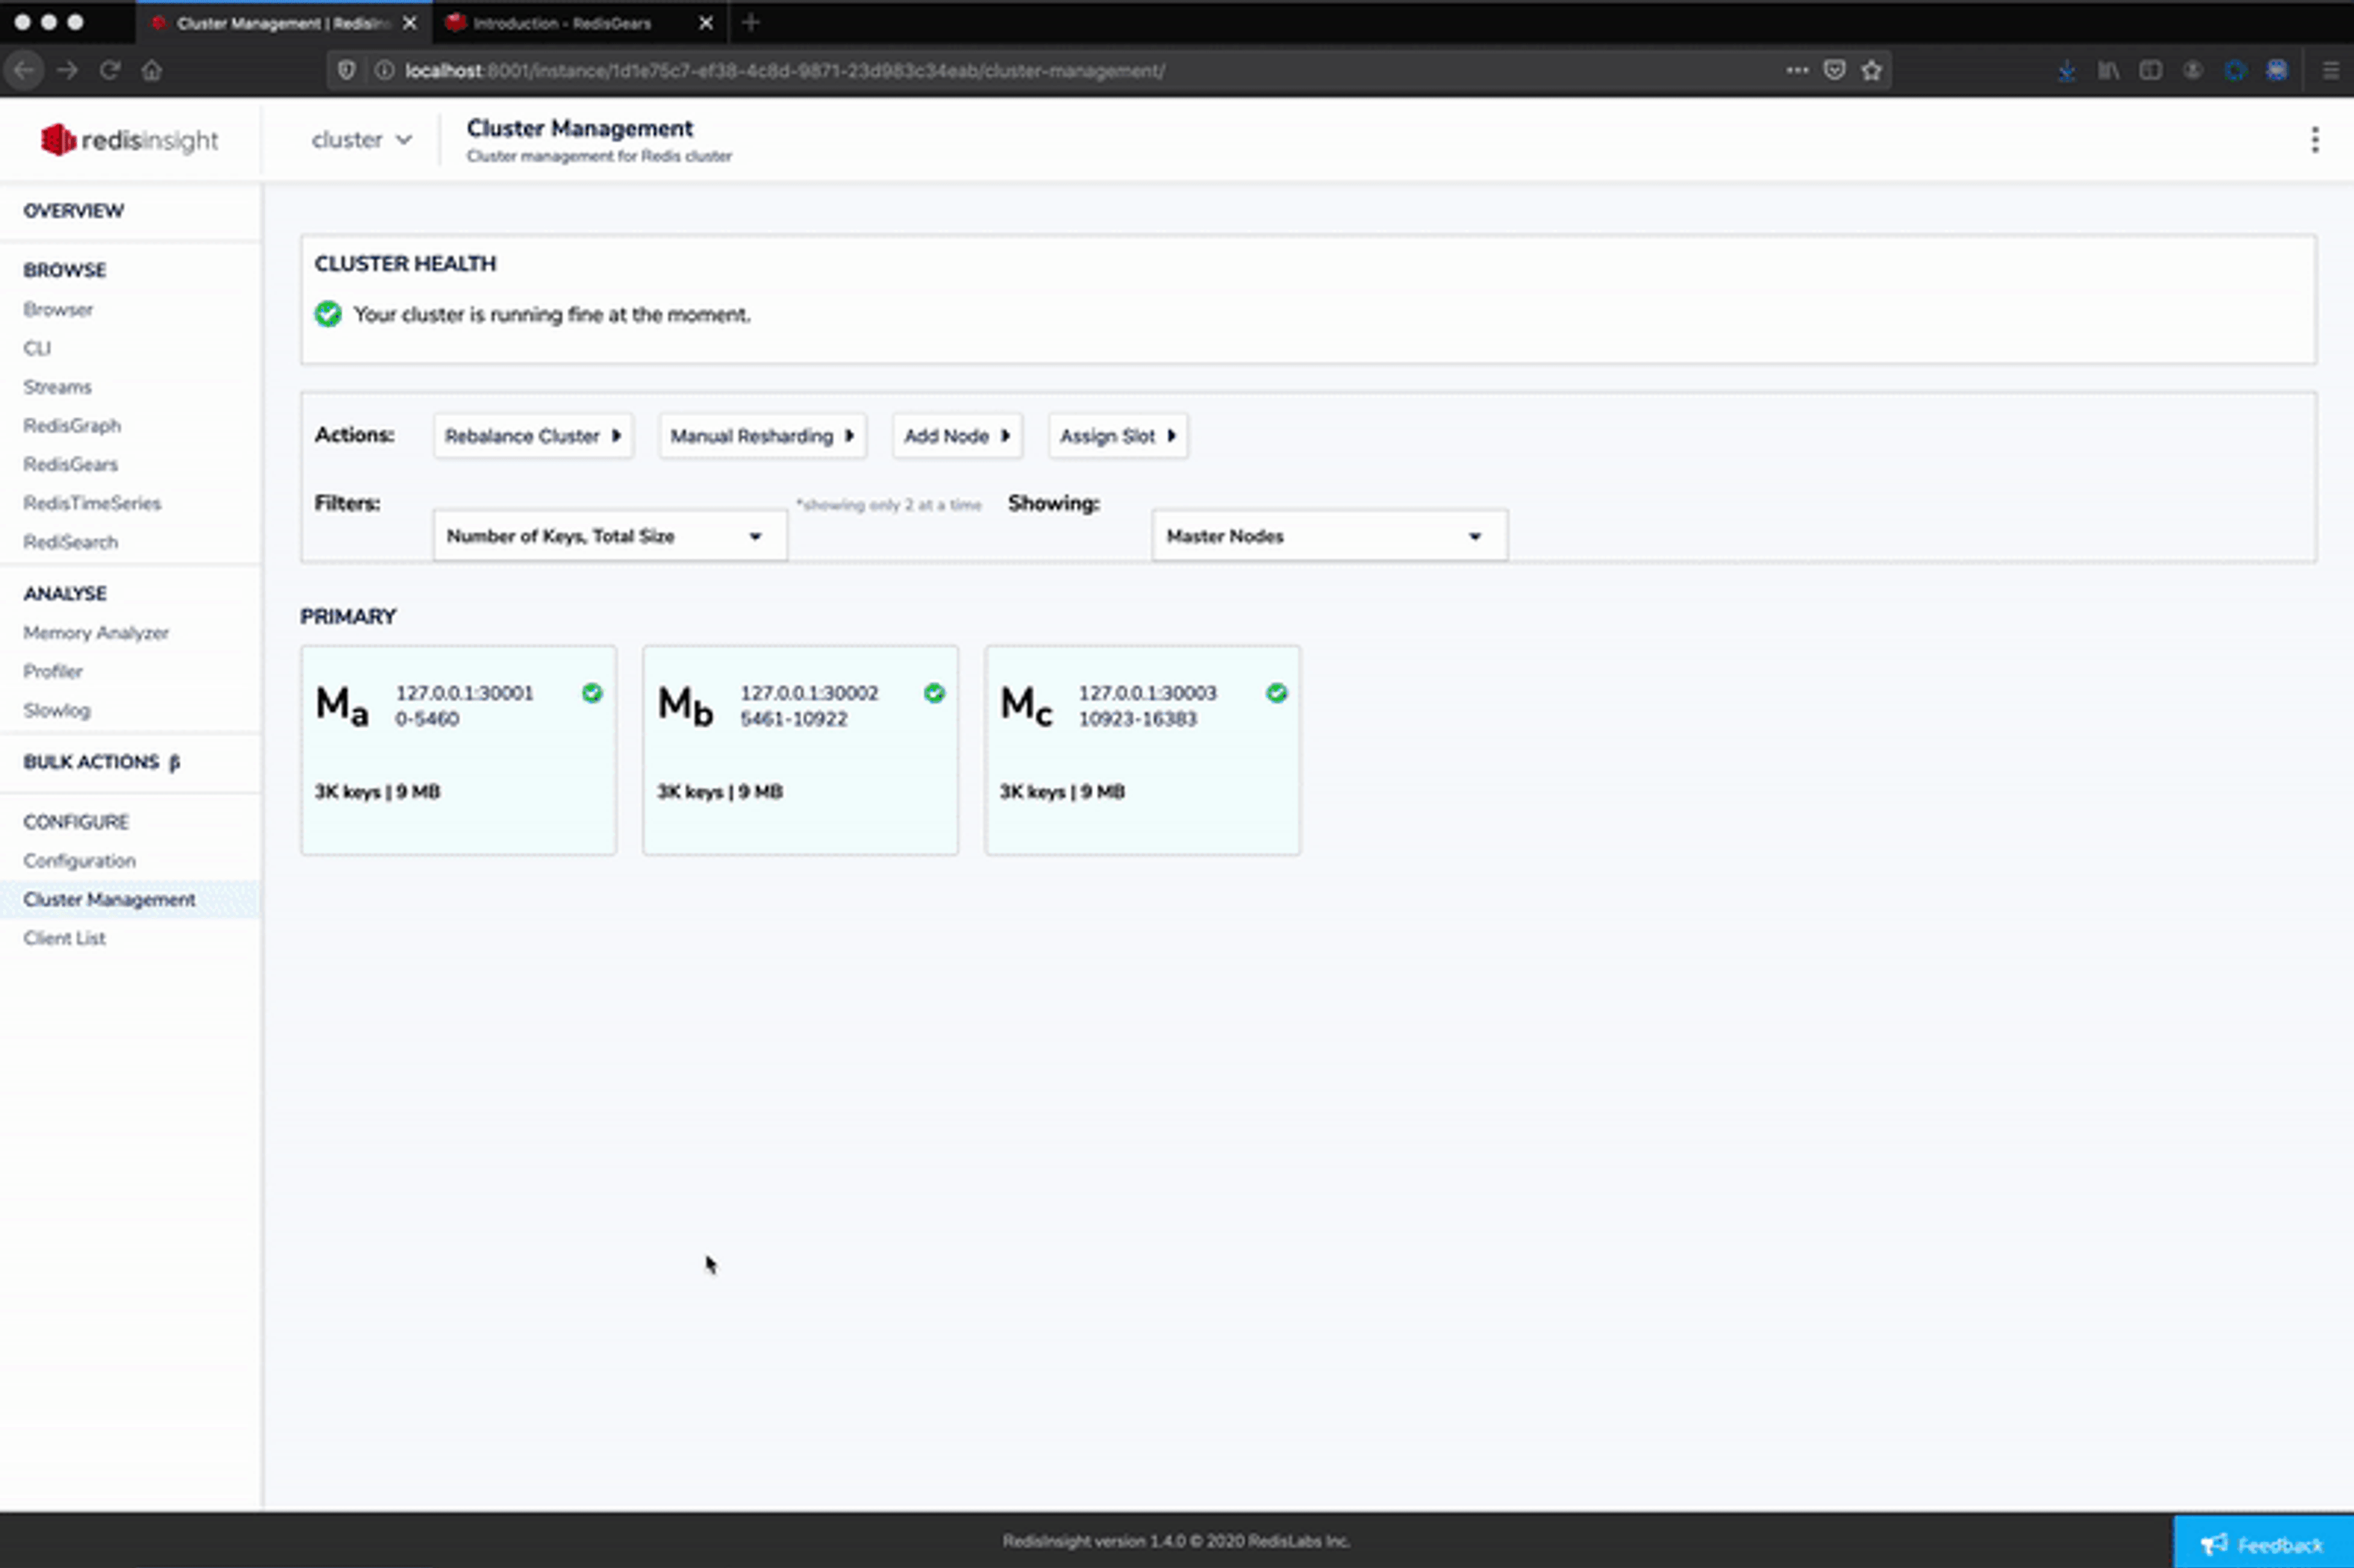Select the Mb primary node card
The width and height of the screenshot is (2354, 1568).
799,750
